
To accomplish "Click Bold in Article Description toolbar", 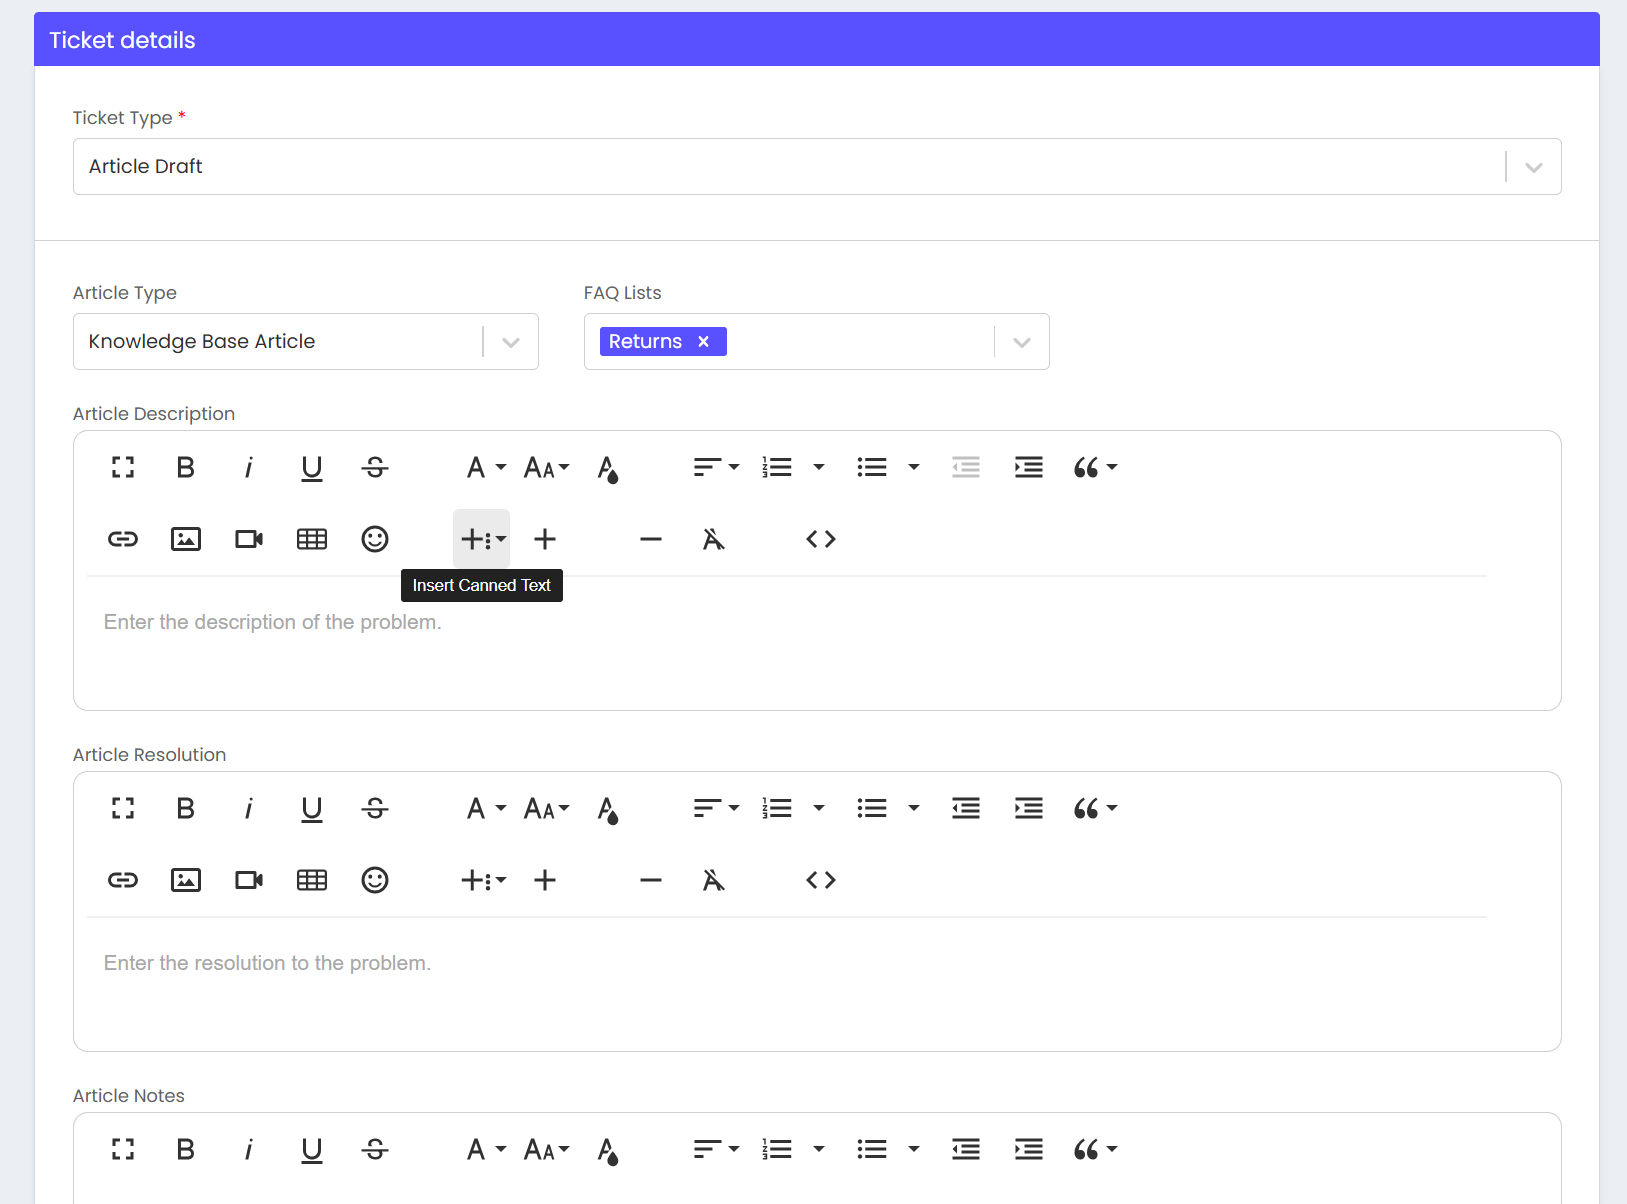I will pos(185,467).
